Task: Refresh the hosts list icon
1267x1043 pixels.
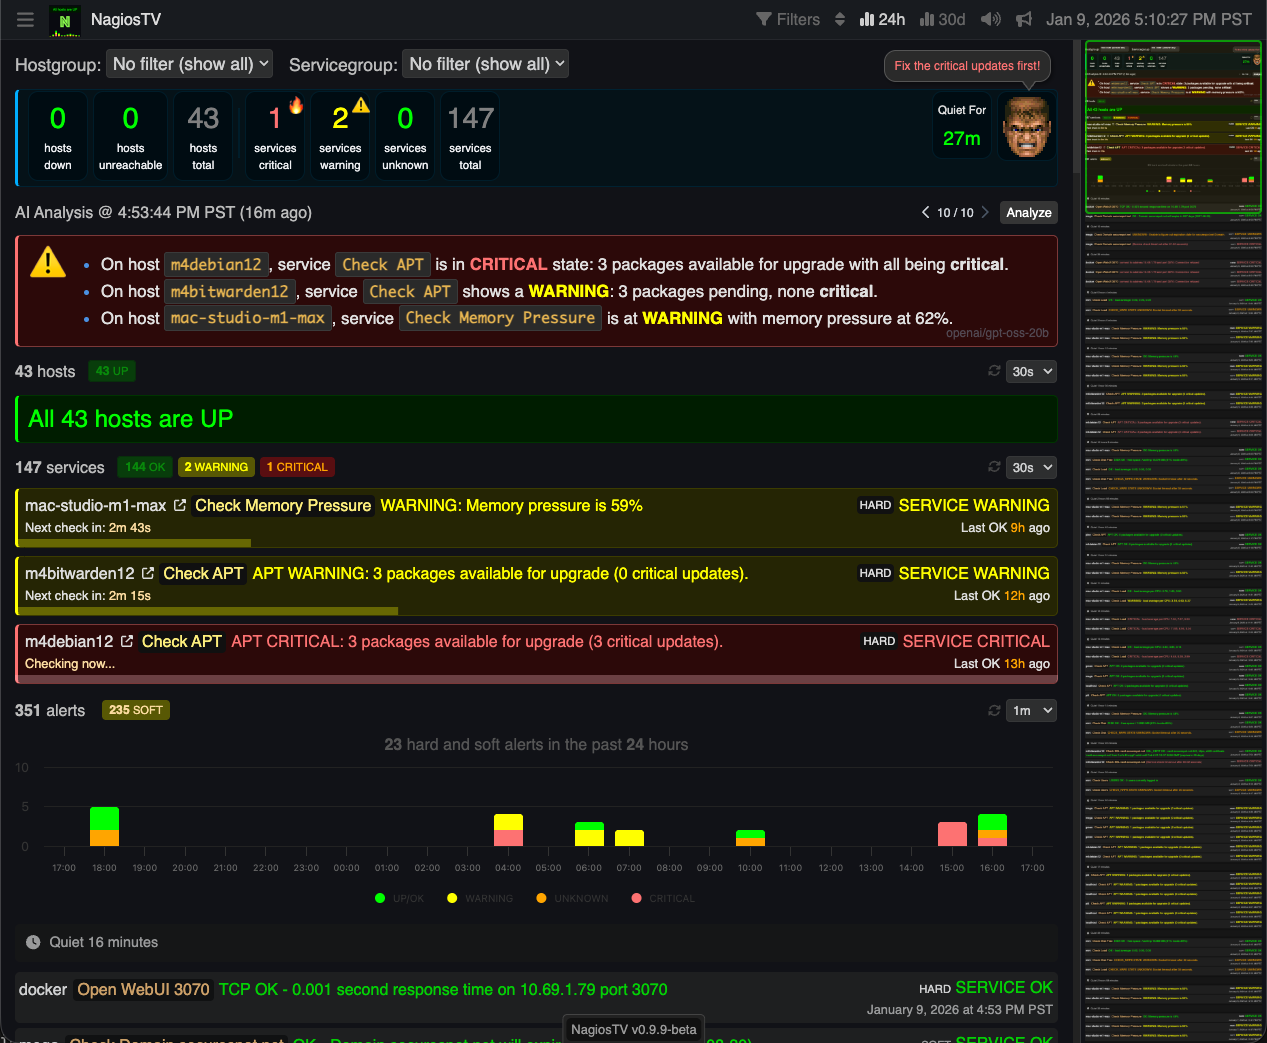Action: (994, 371)
